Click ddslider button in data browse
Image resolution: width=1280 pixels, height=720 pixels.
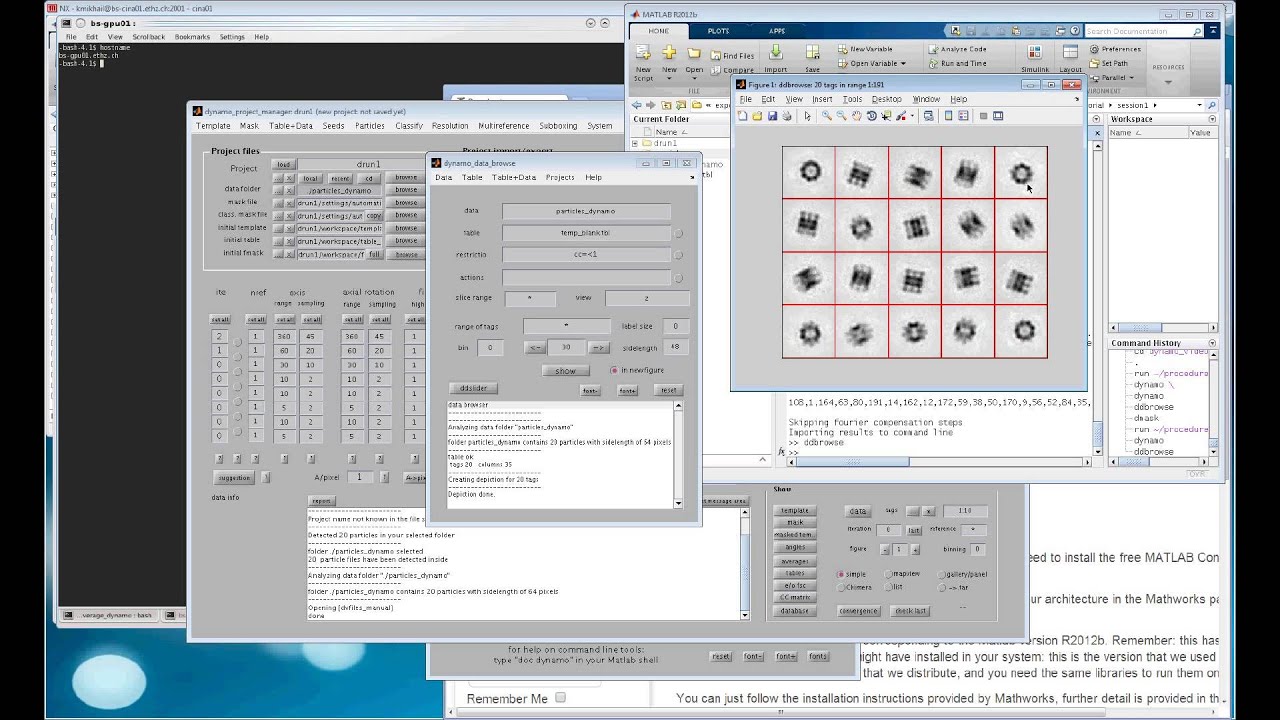[x=473, y=389]
